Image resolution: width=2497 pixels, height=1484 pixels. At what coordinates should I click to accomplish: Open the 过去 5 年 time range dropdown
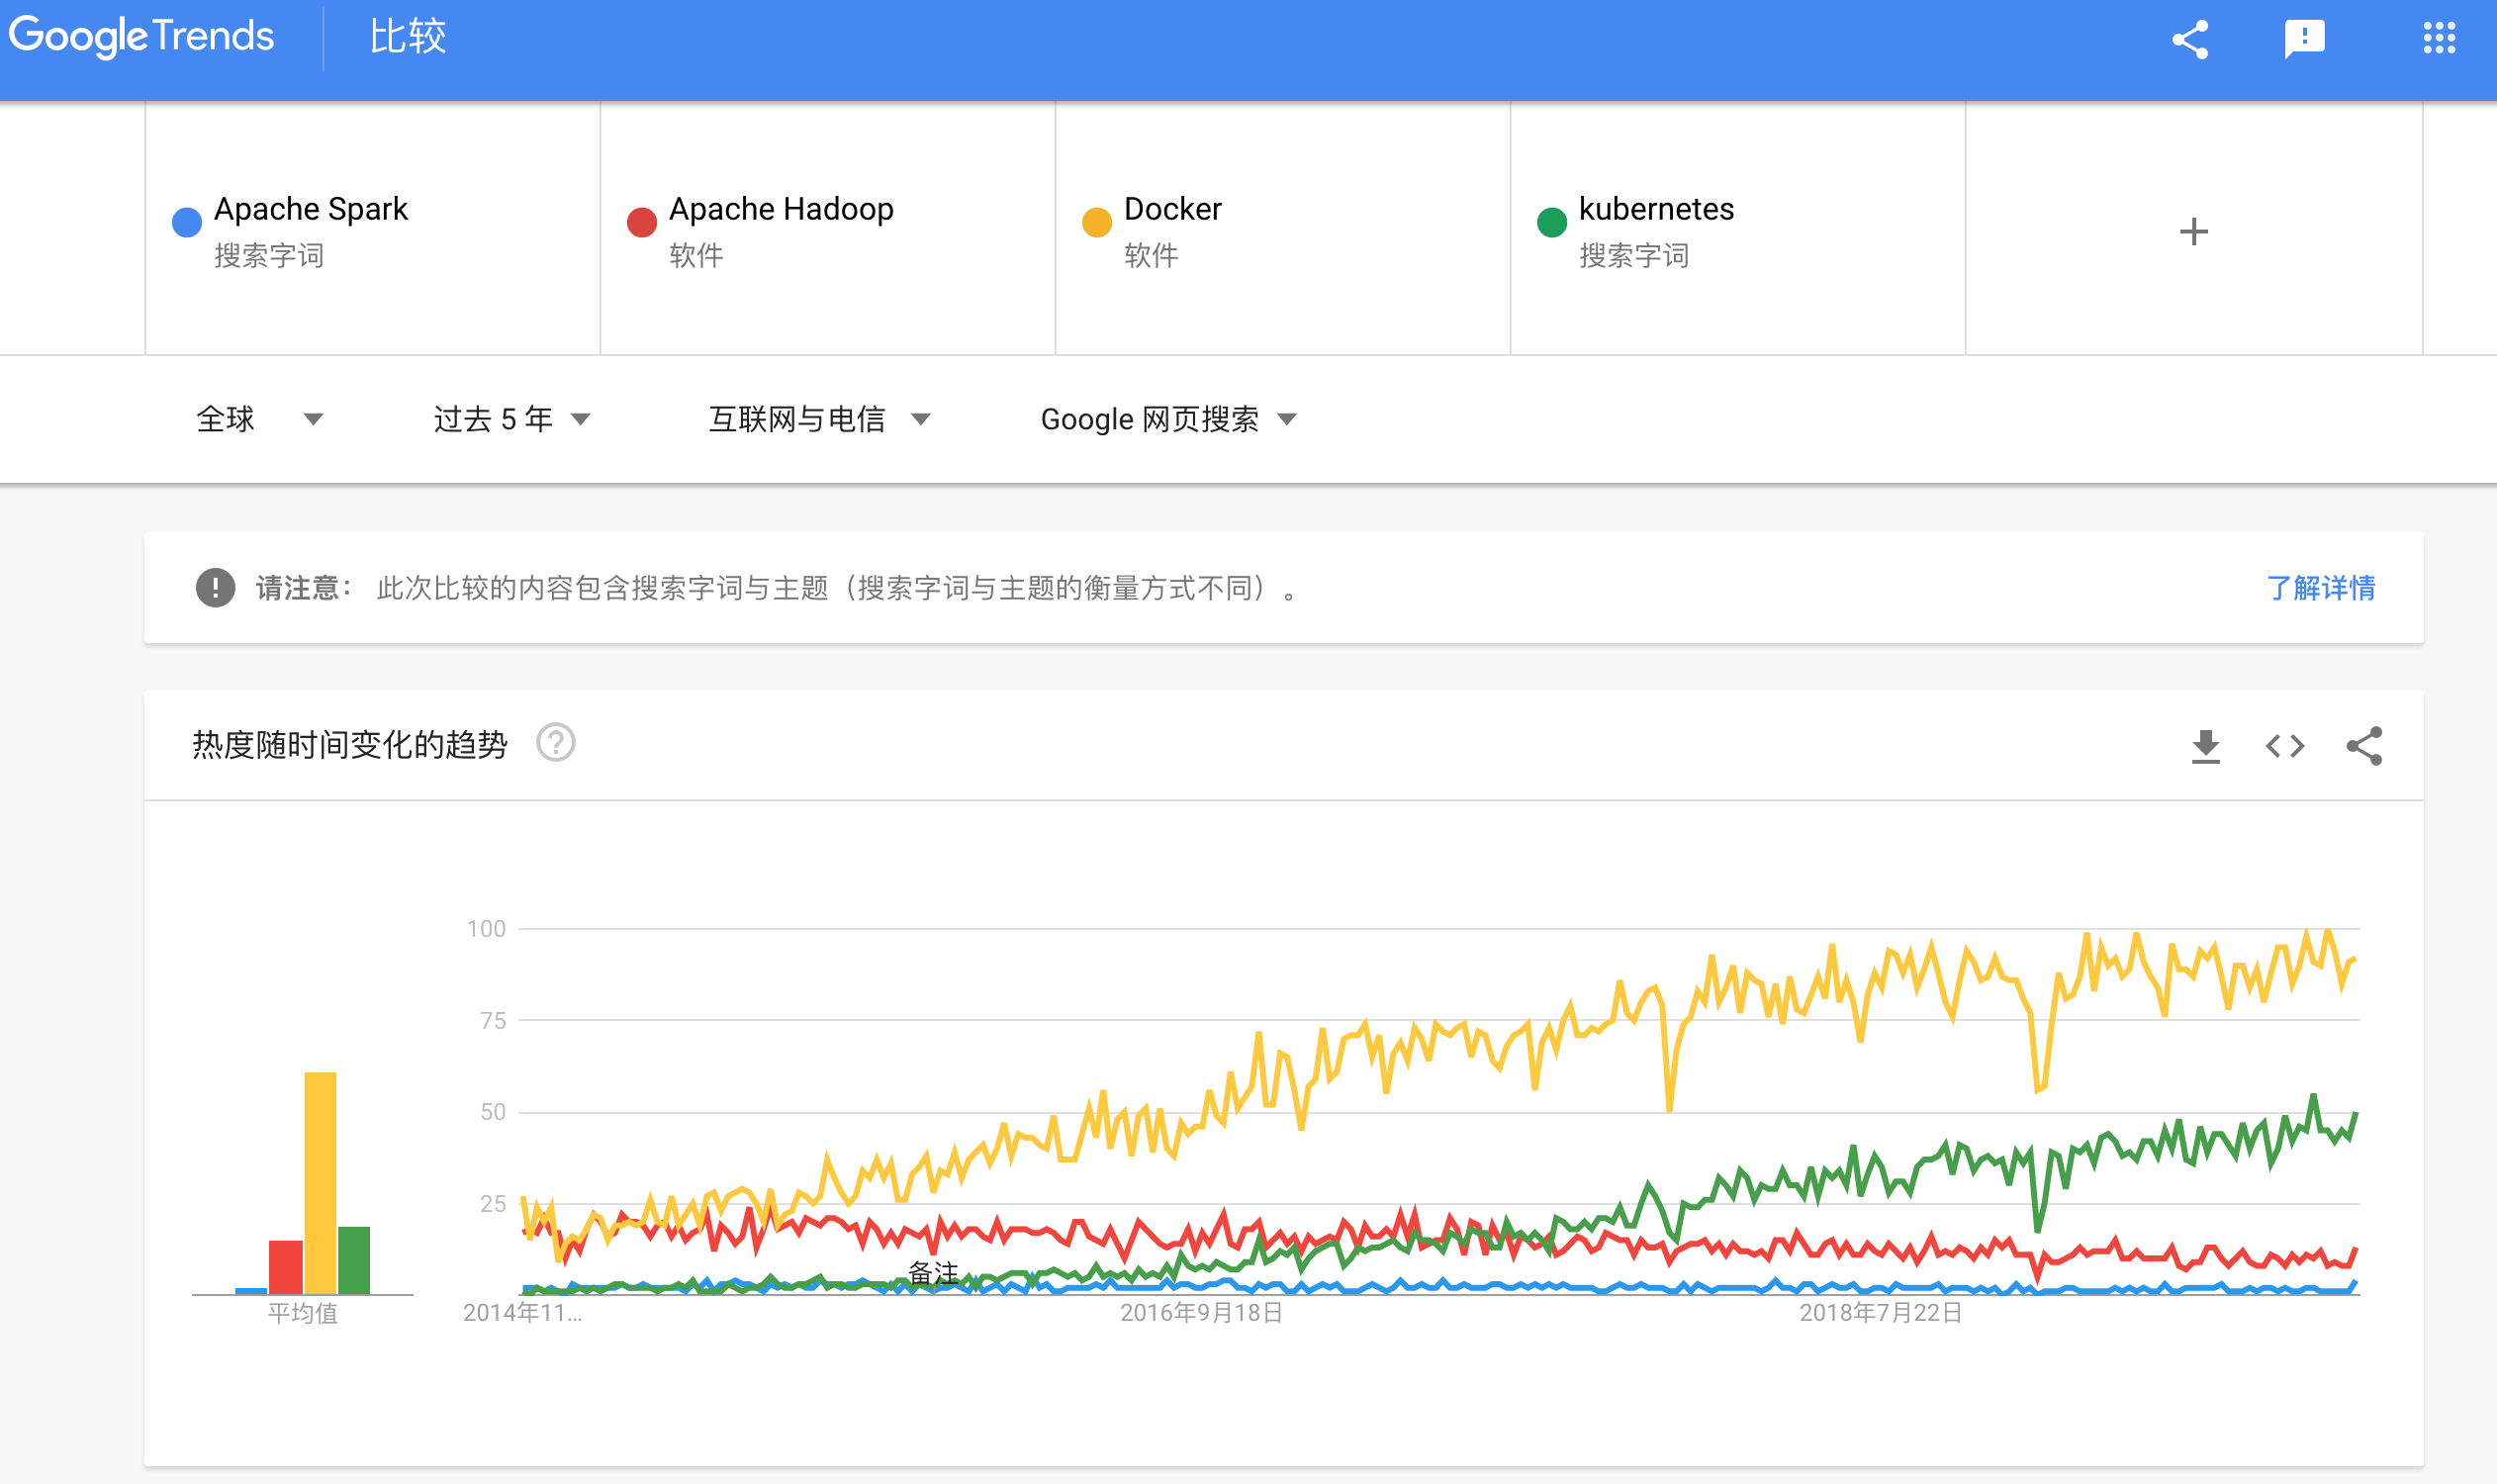[x=512, y=419]
